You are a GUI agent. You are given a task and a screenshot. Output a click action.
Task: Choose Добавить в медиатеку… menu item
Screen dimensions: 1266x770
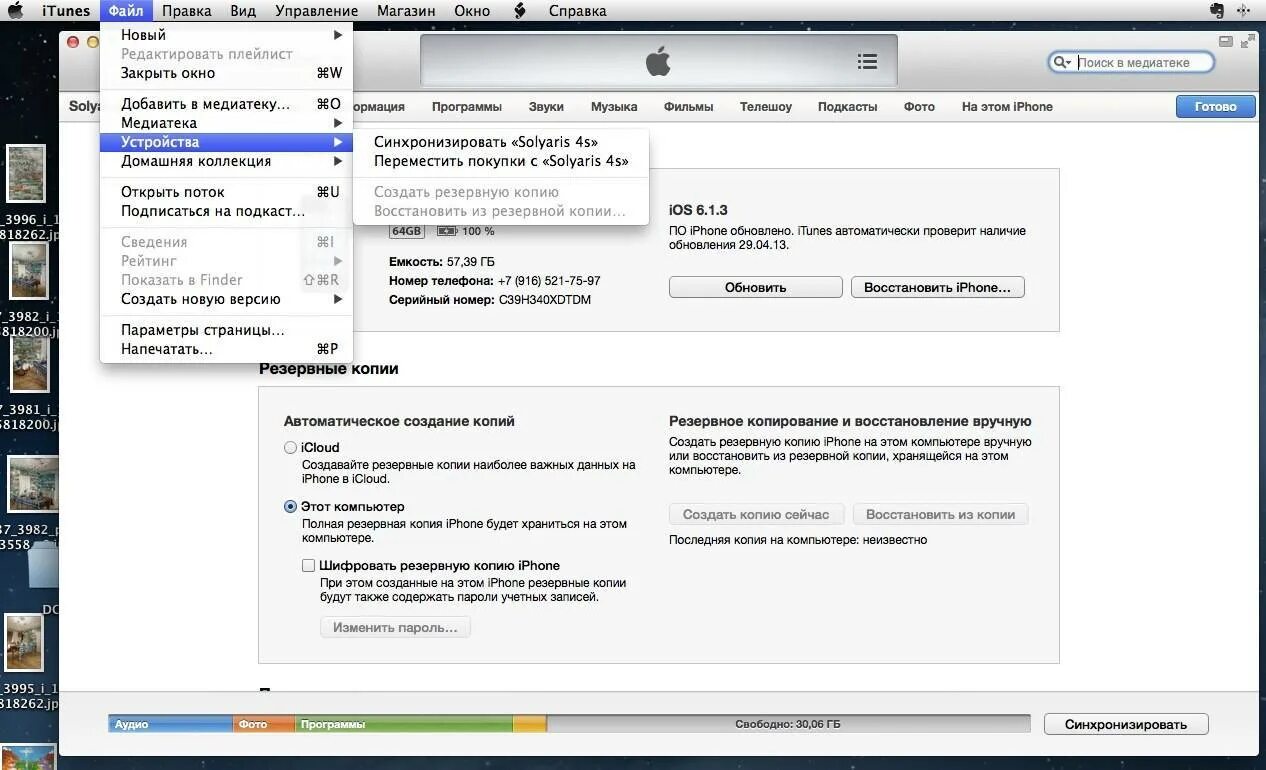(x=226, y=104)
